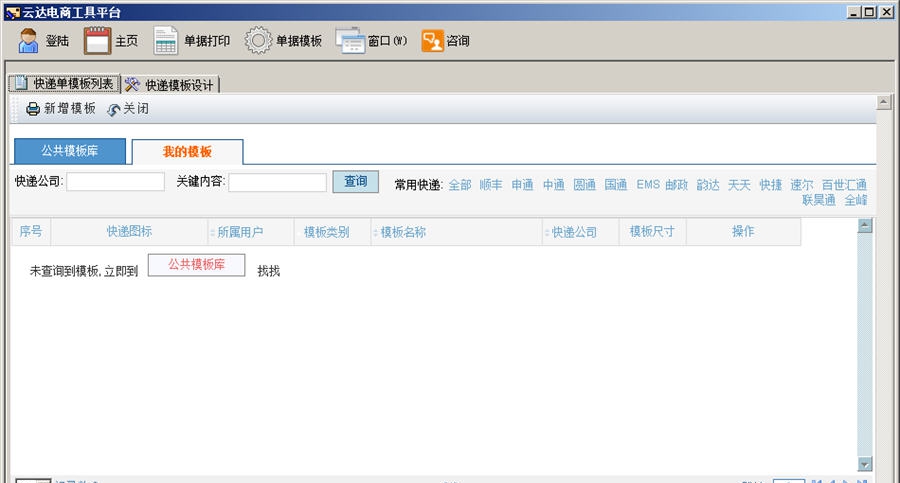Select the 我的模板 tab
This screenshot has height=483, width=900.
click(x=187, y=152)
